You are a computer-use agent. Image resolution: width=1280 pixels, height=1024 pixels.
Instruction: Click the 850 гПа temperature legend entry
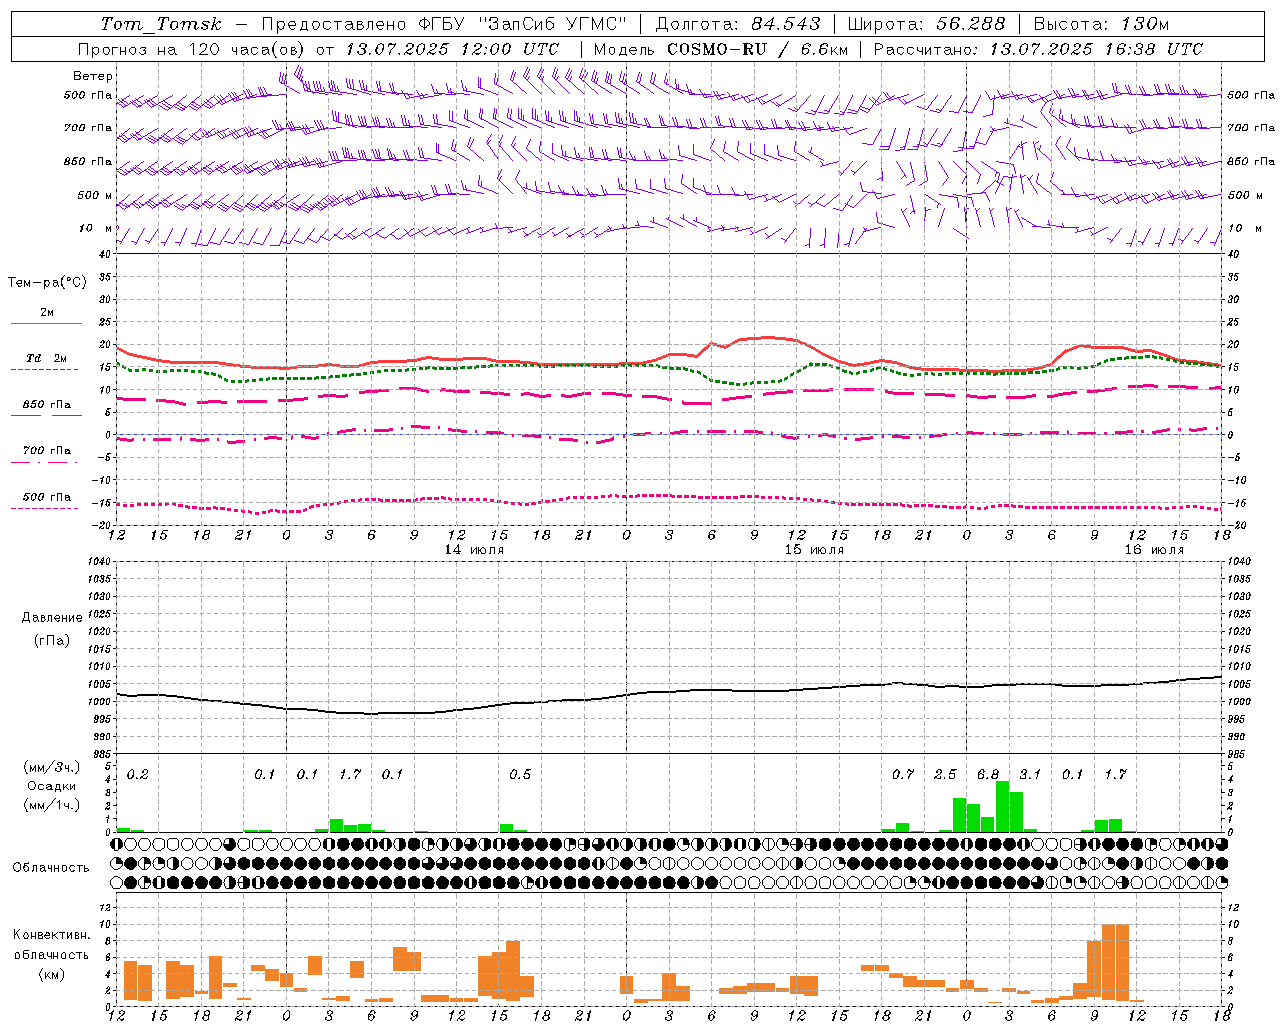pos(47,405)
